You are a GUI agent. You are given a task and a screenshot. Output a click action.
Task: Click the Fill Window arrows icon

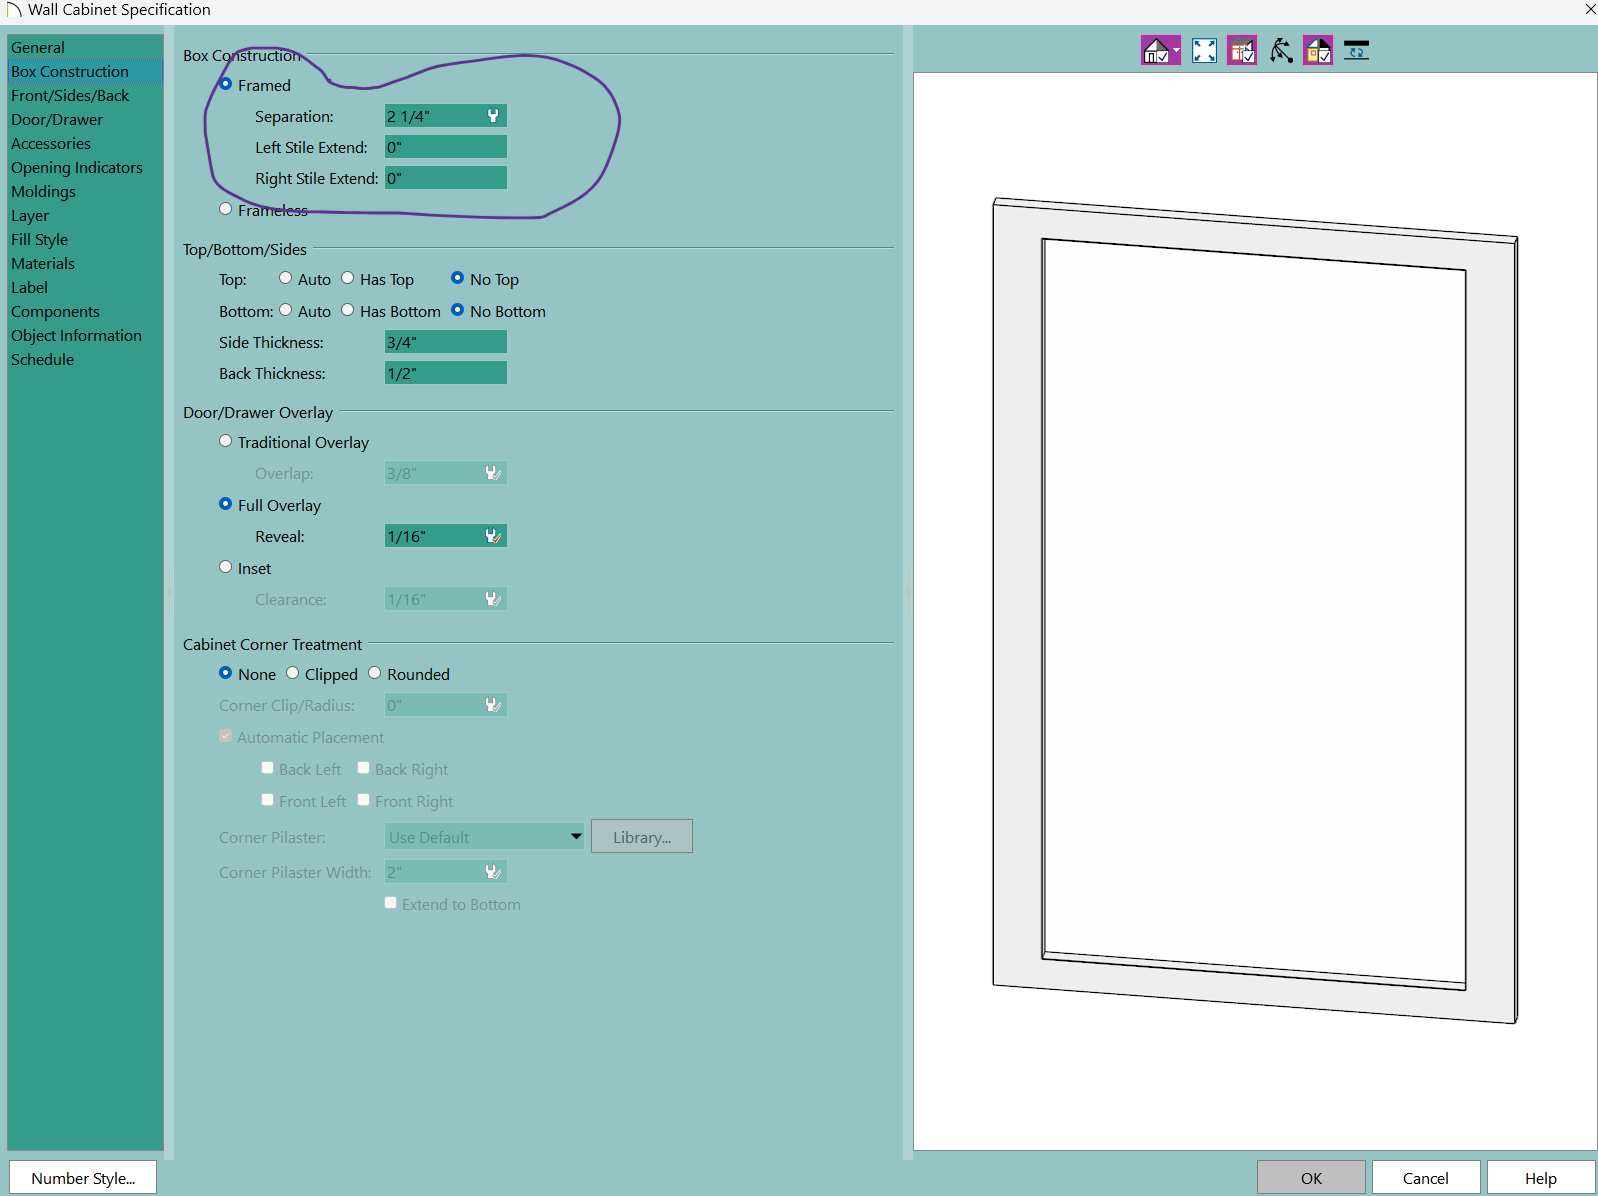(x=1204, y=50)
